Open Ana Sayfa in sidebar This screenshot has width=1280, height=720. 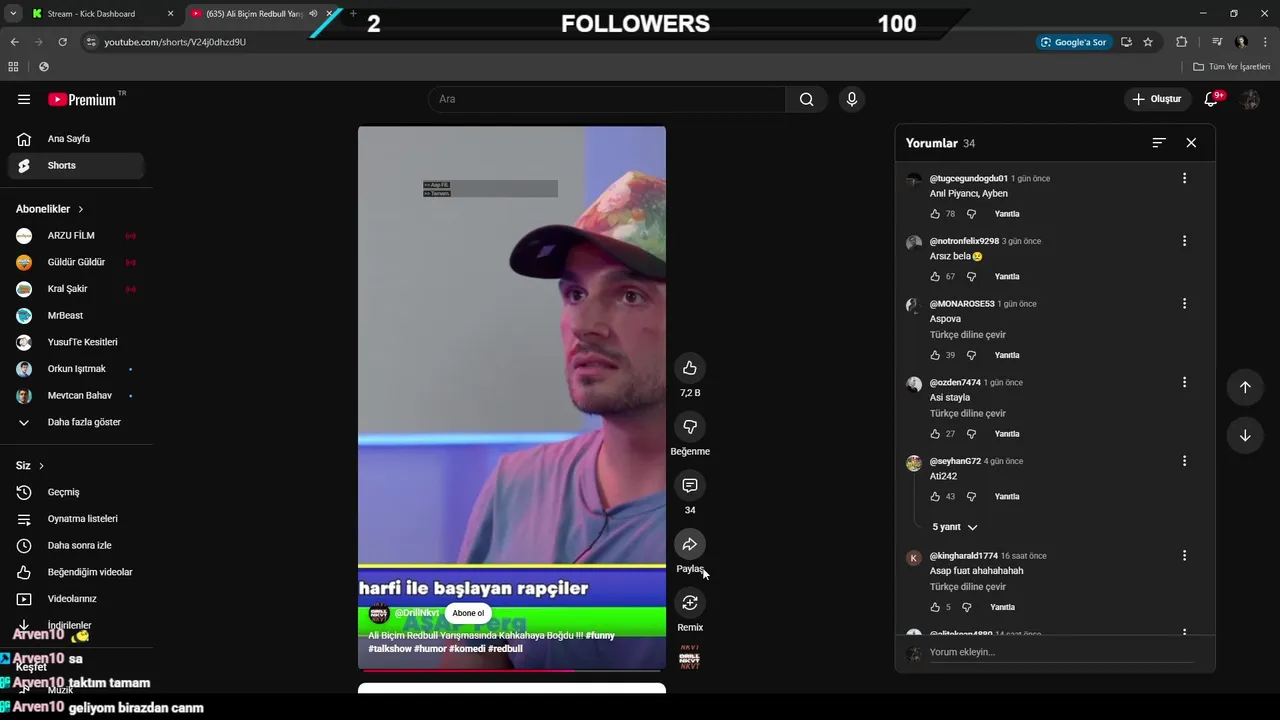(x=76, y=139)
